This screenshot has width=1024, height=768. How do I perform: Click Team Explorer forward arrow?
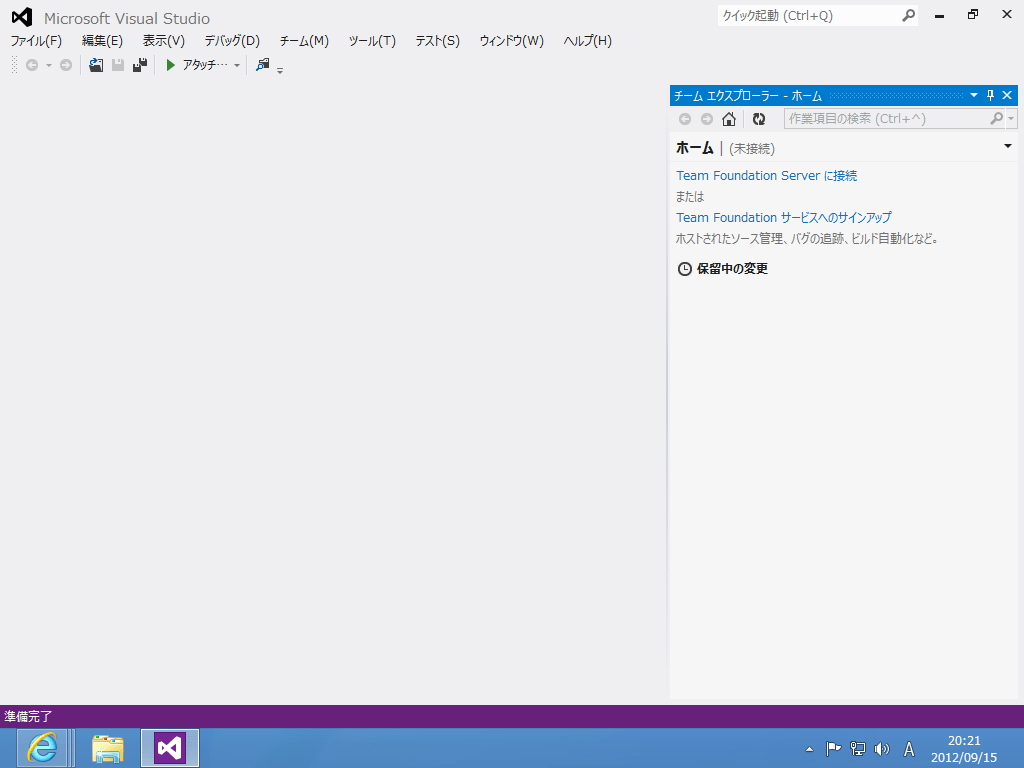pyautogui.click(x=707, y=119)
